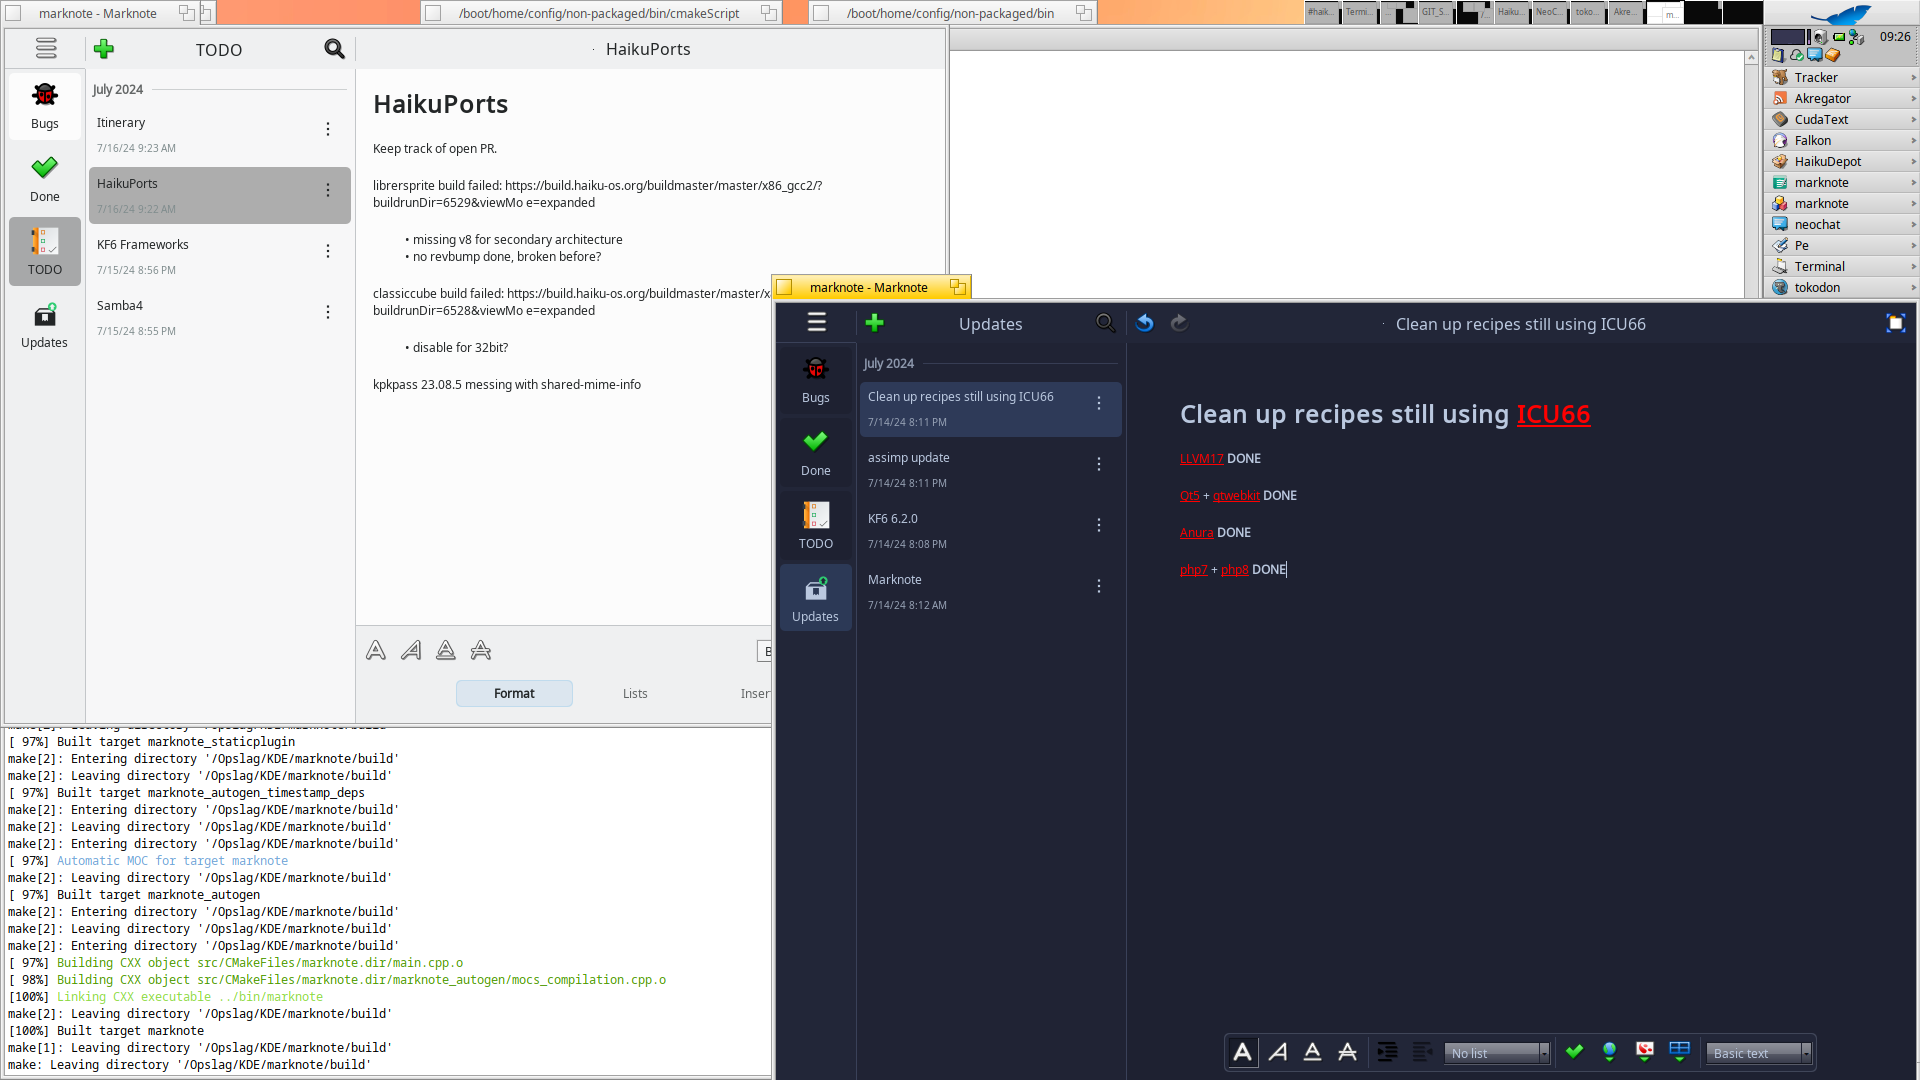The height and width of the screenshot is (1080, 1920).
Task: Open hamburger menu in dark Marknote window
Action: (x=817, y=322)
